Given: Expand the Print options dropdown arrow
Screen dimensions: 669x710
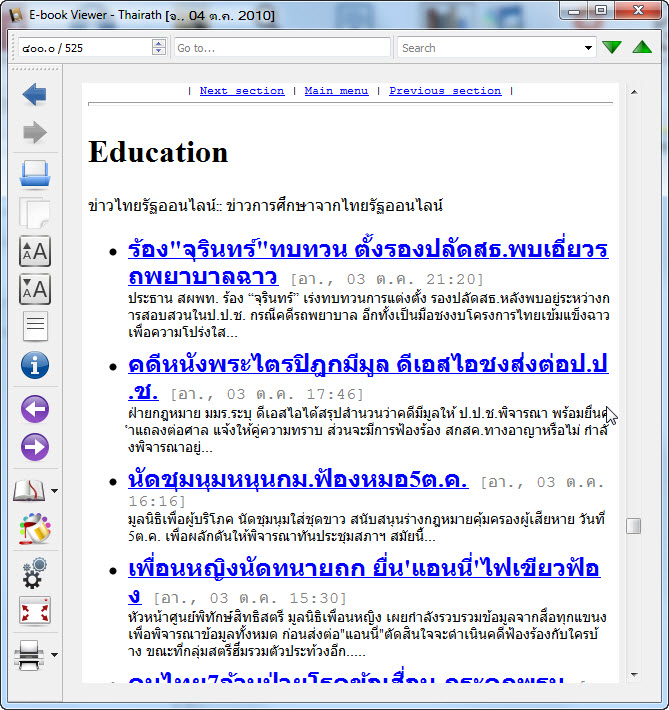Looking at the screenshot, I should (54, 655).
